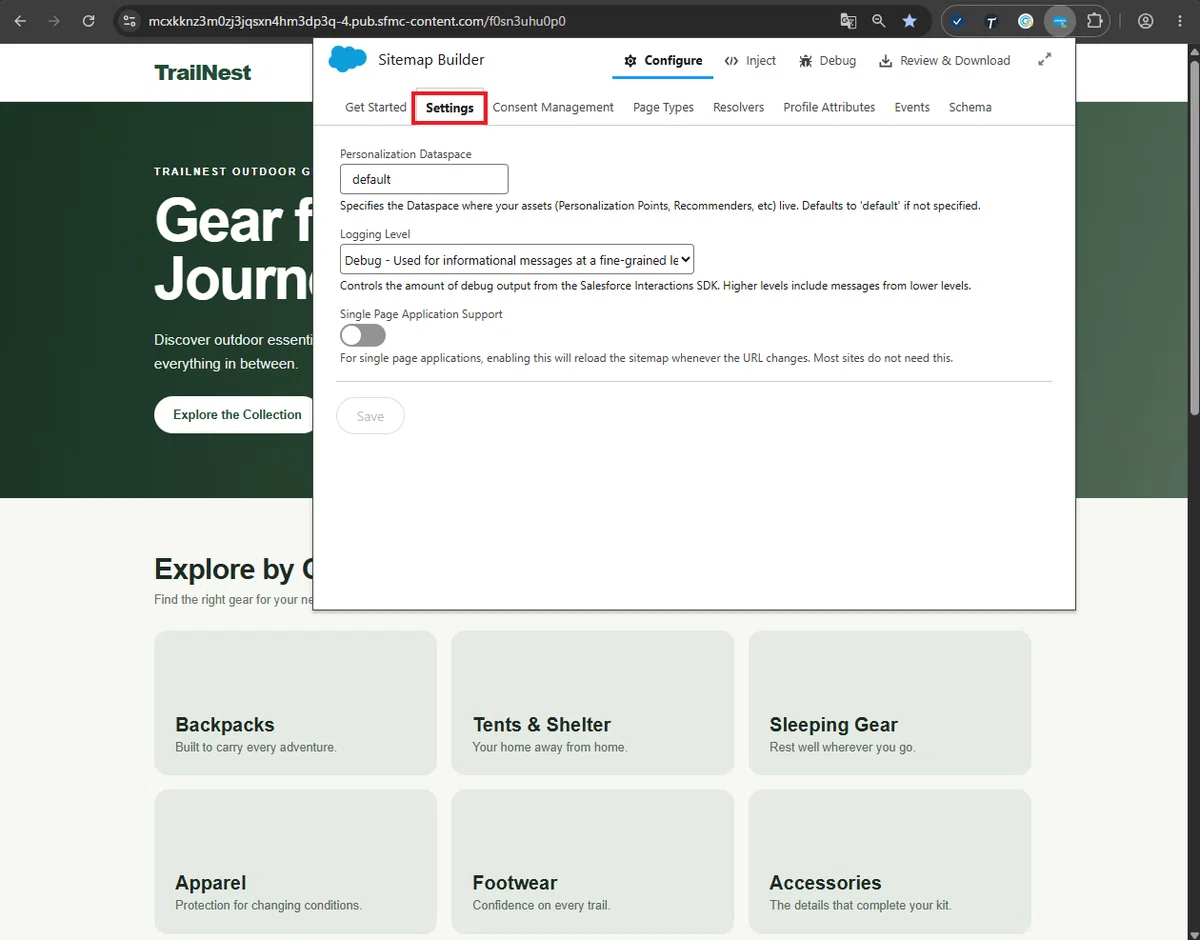Toggle Single Page Application Support switch
Screen dimensions: 1200x940
click(x=363, y=335)
